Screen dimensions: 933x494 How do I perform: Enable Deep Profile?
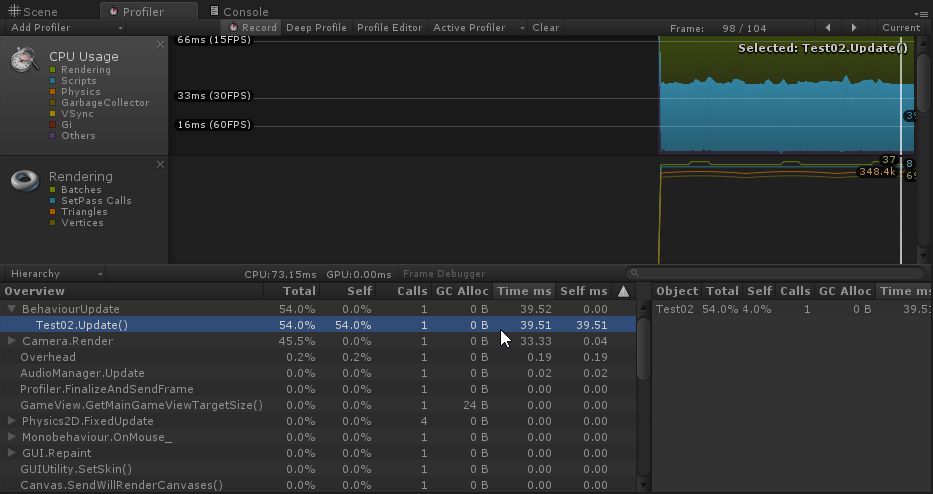click(316, 27)
